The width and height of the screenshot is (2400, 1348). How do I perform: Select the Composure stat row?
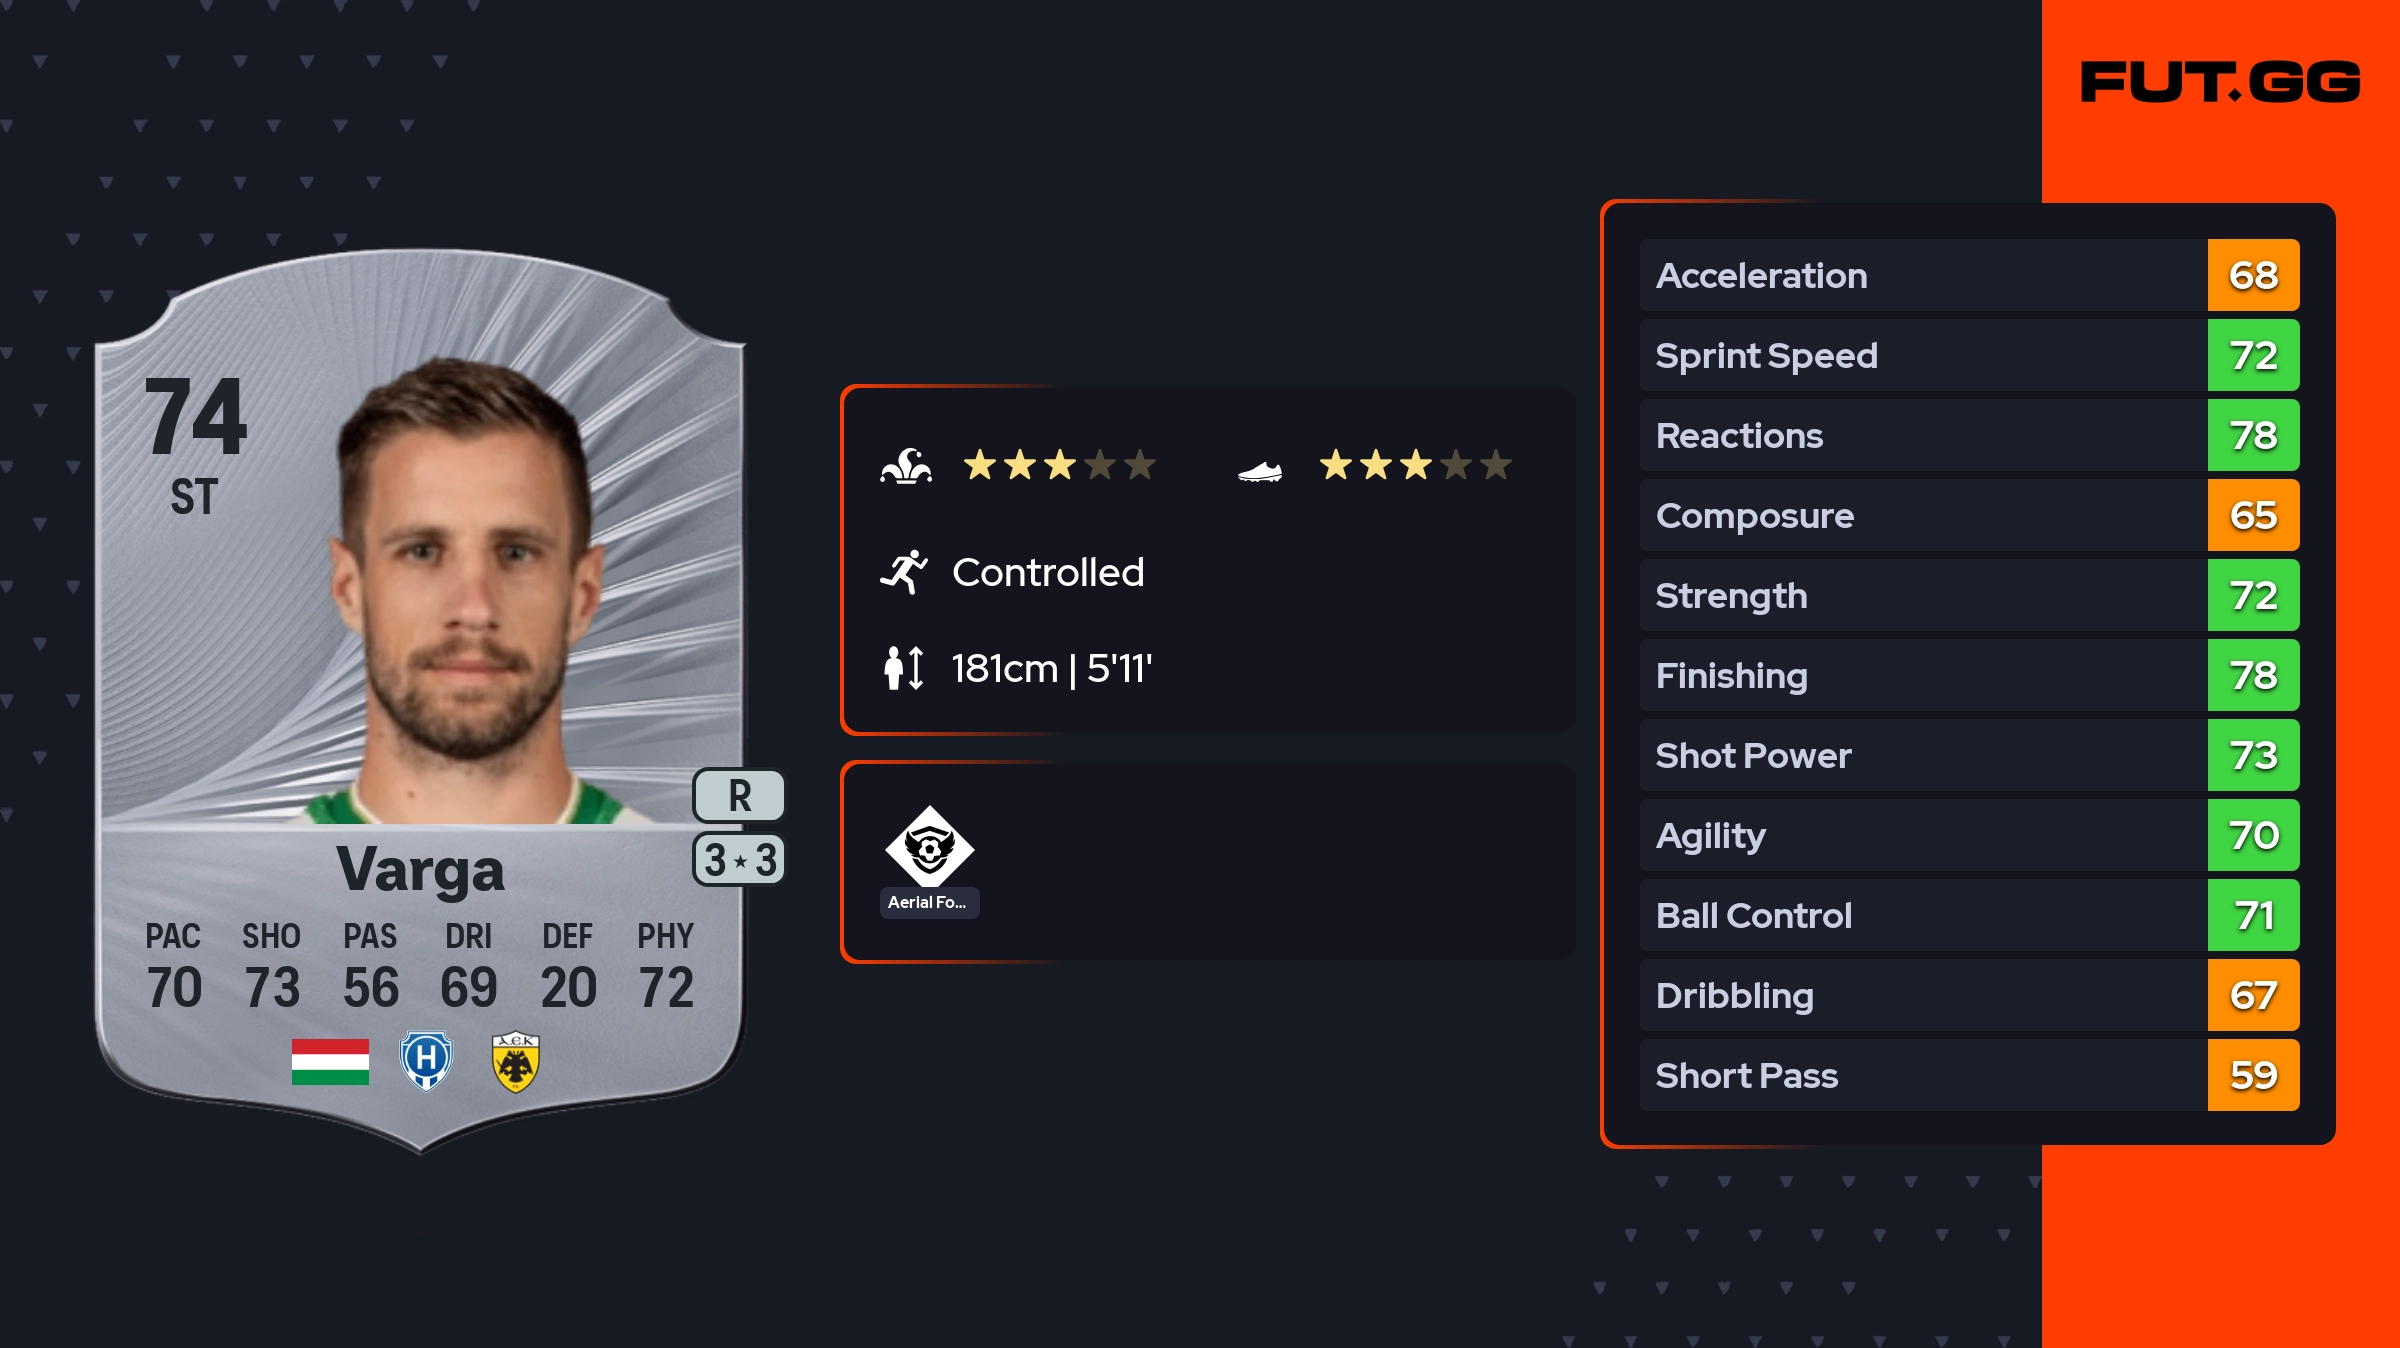pos(1920,515)
